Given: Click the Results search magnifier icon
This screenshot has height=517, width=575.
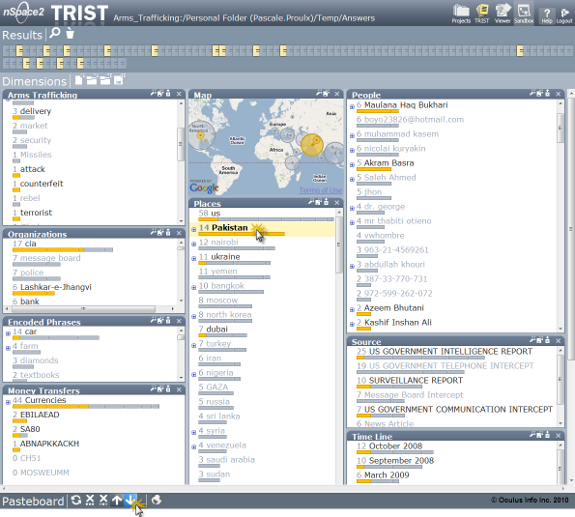Looking at the screenshot, I should click(55, 33).
